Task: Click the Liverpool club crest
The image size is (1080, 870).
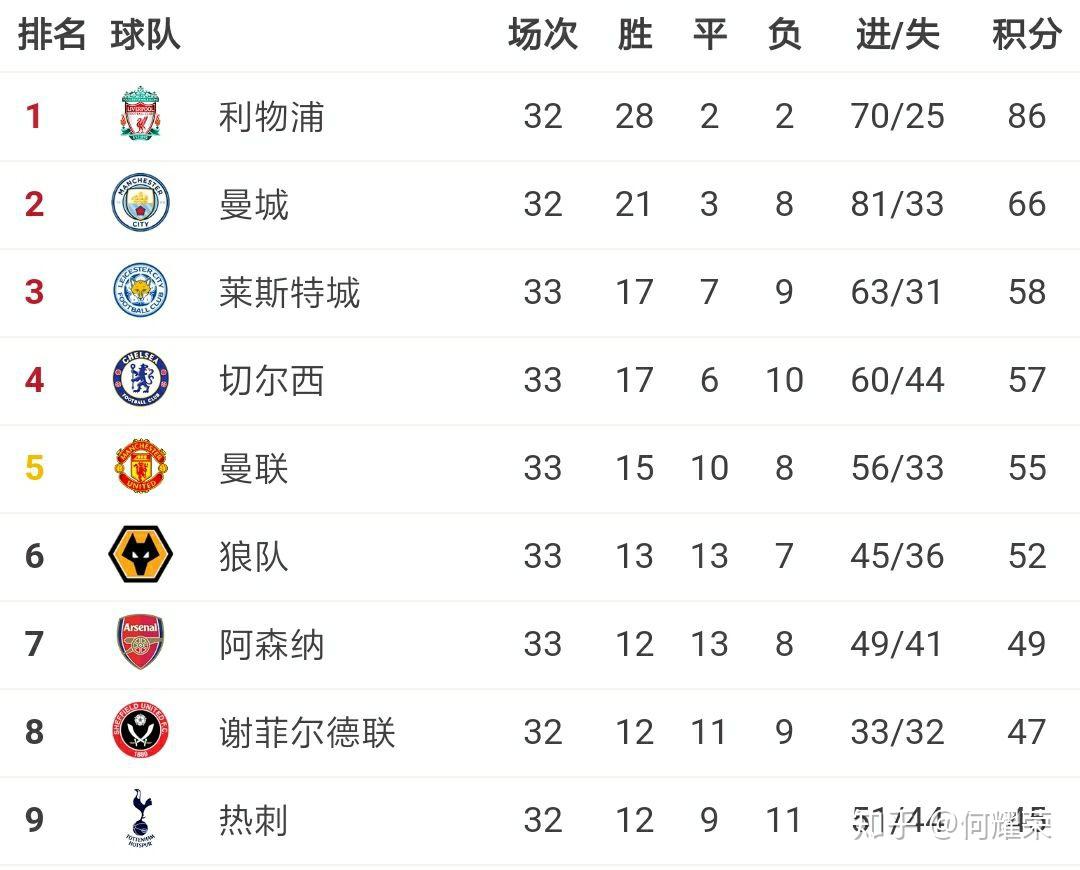Action: point(141,114)
